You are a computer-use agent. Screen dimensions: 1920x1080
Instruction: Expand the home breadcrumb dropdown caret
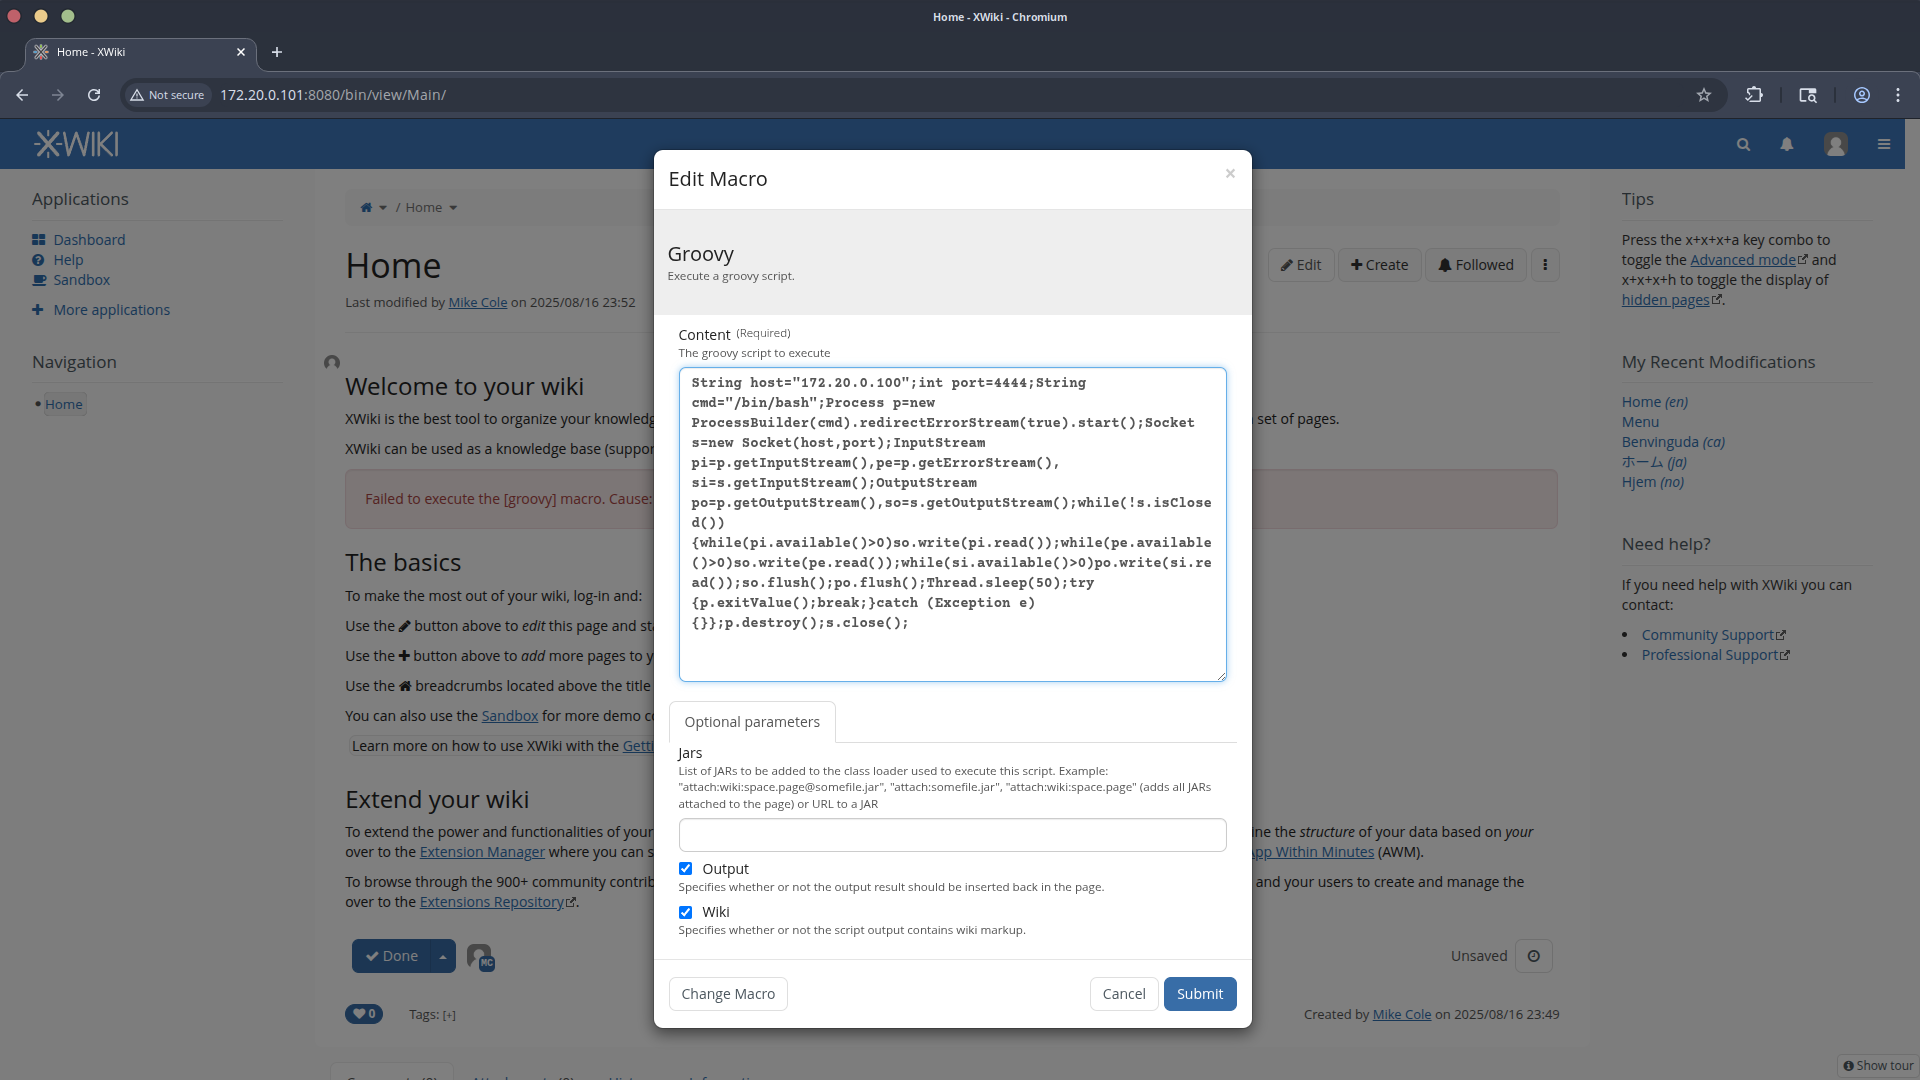tap(383, 208)
